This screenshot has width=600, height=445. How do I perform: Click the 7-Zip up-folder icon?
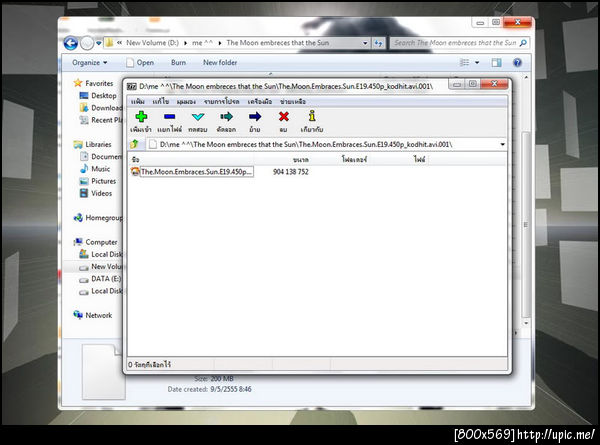pyautogui.click(x=134, y=144)
